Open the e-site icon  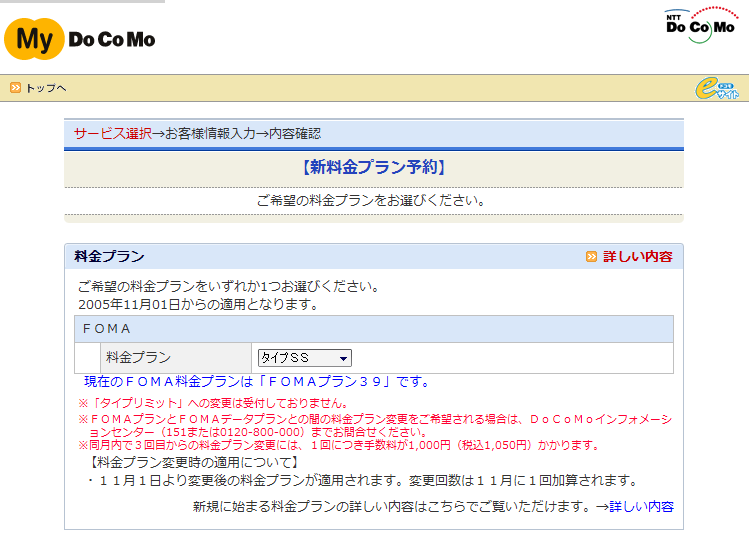[716, 88]
